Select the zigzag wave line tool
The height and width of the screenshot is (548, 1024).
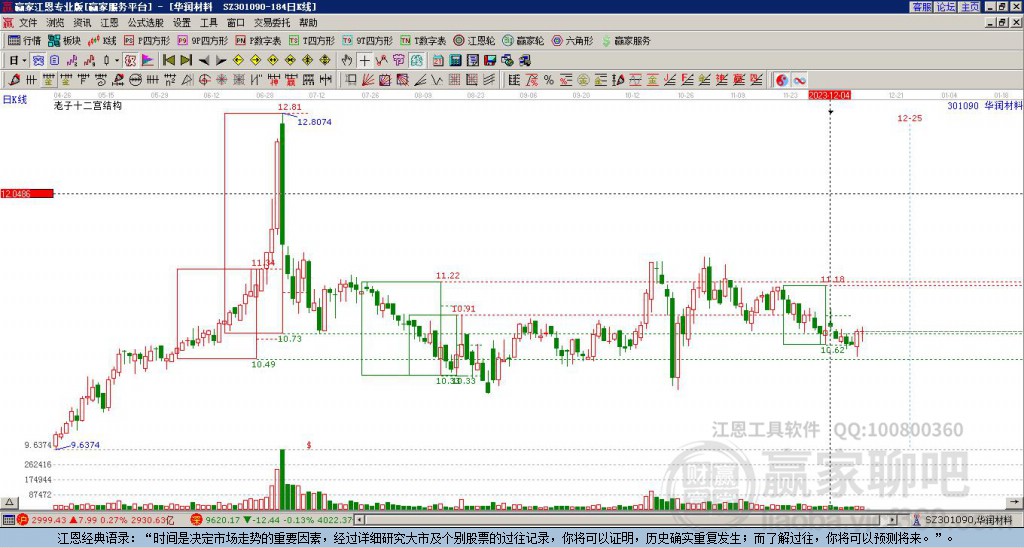[x=437, y=80]
